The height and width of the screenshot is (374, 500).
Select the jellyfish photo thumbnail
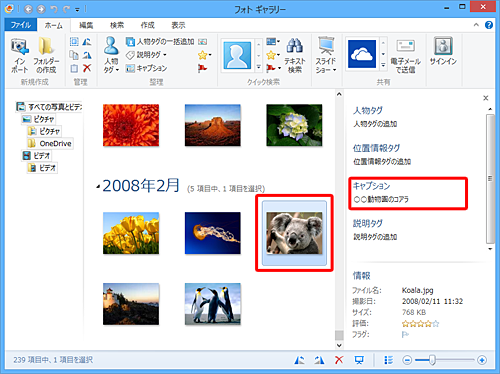[x=213, y=233]
